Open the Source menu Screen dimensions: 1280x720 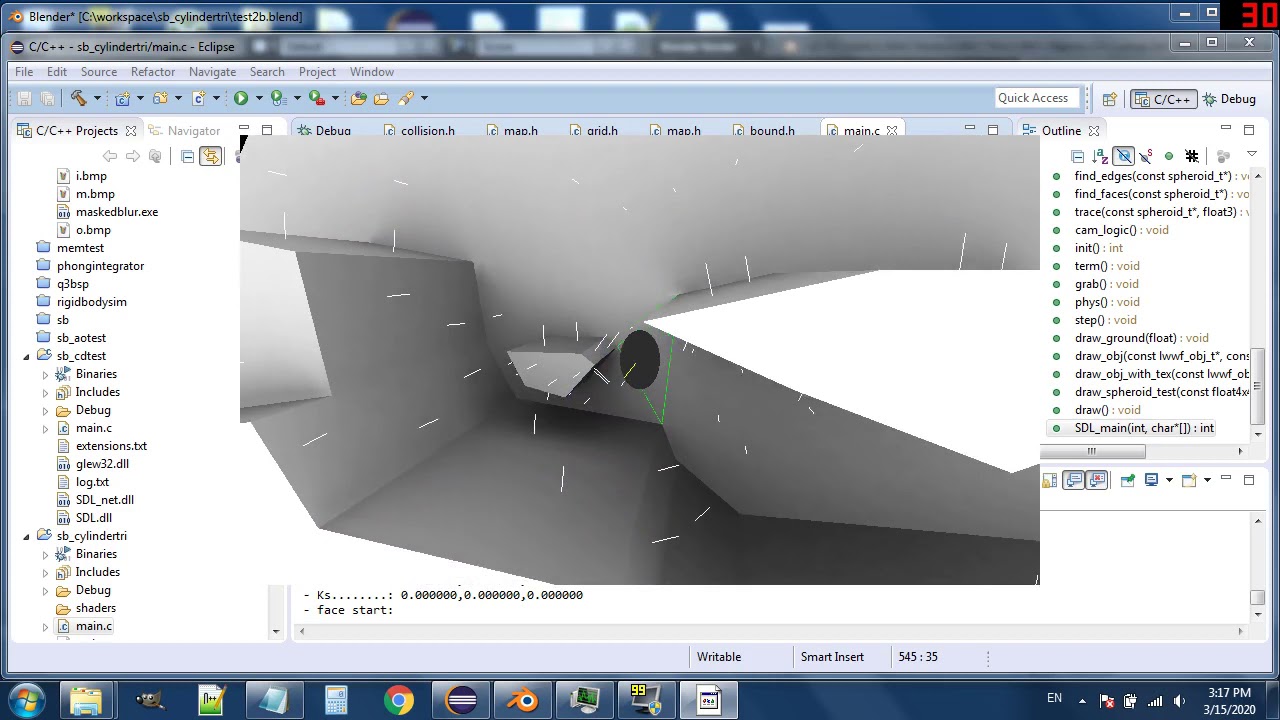pos(99,72)
